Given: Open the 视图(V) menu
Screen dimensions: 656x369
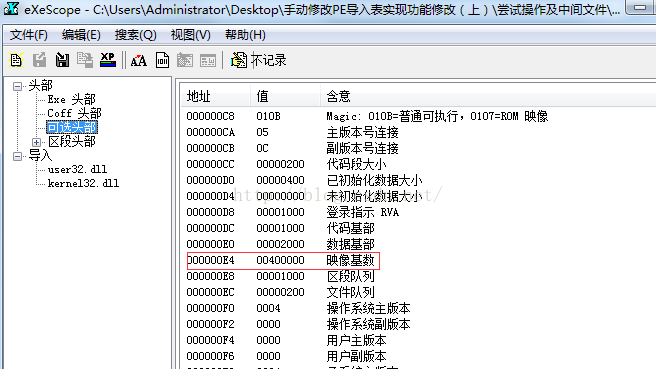Looking at the screenshot, I should pos(191,35).
